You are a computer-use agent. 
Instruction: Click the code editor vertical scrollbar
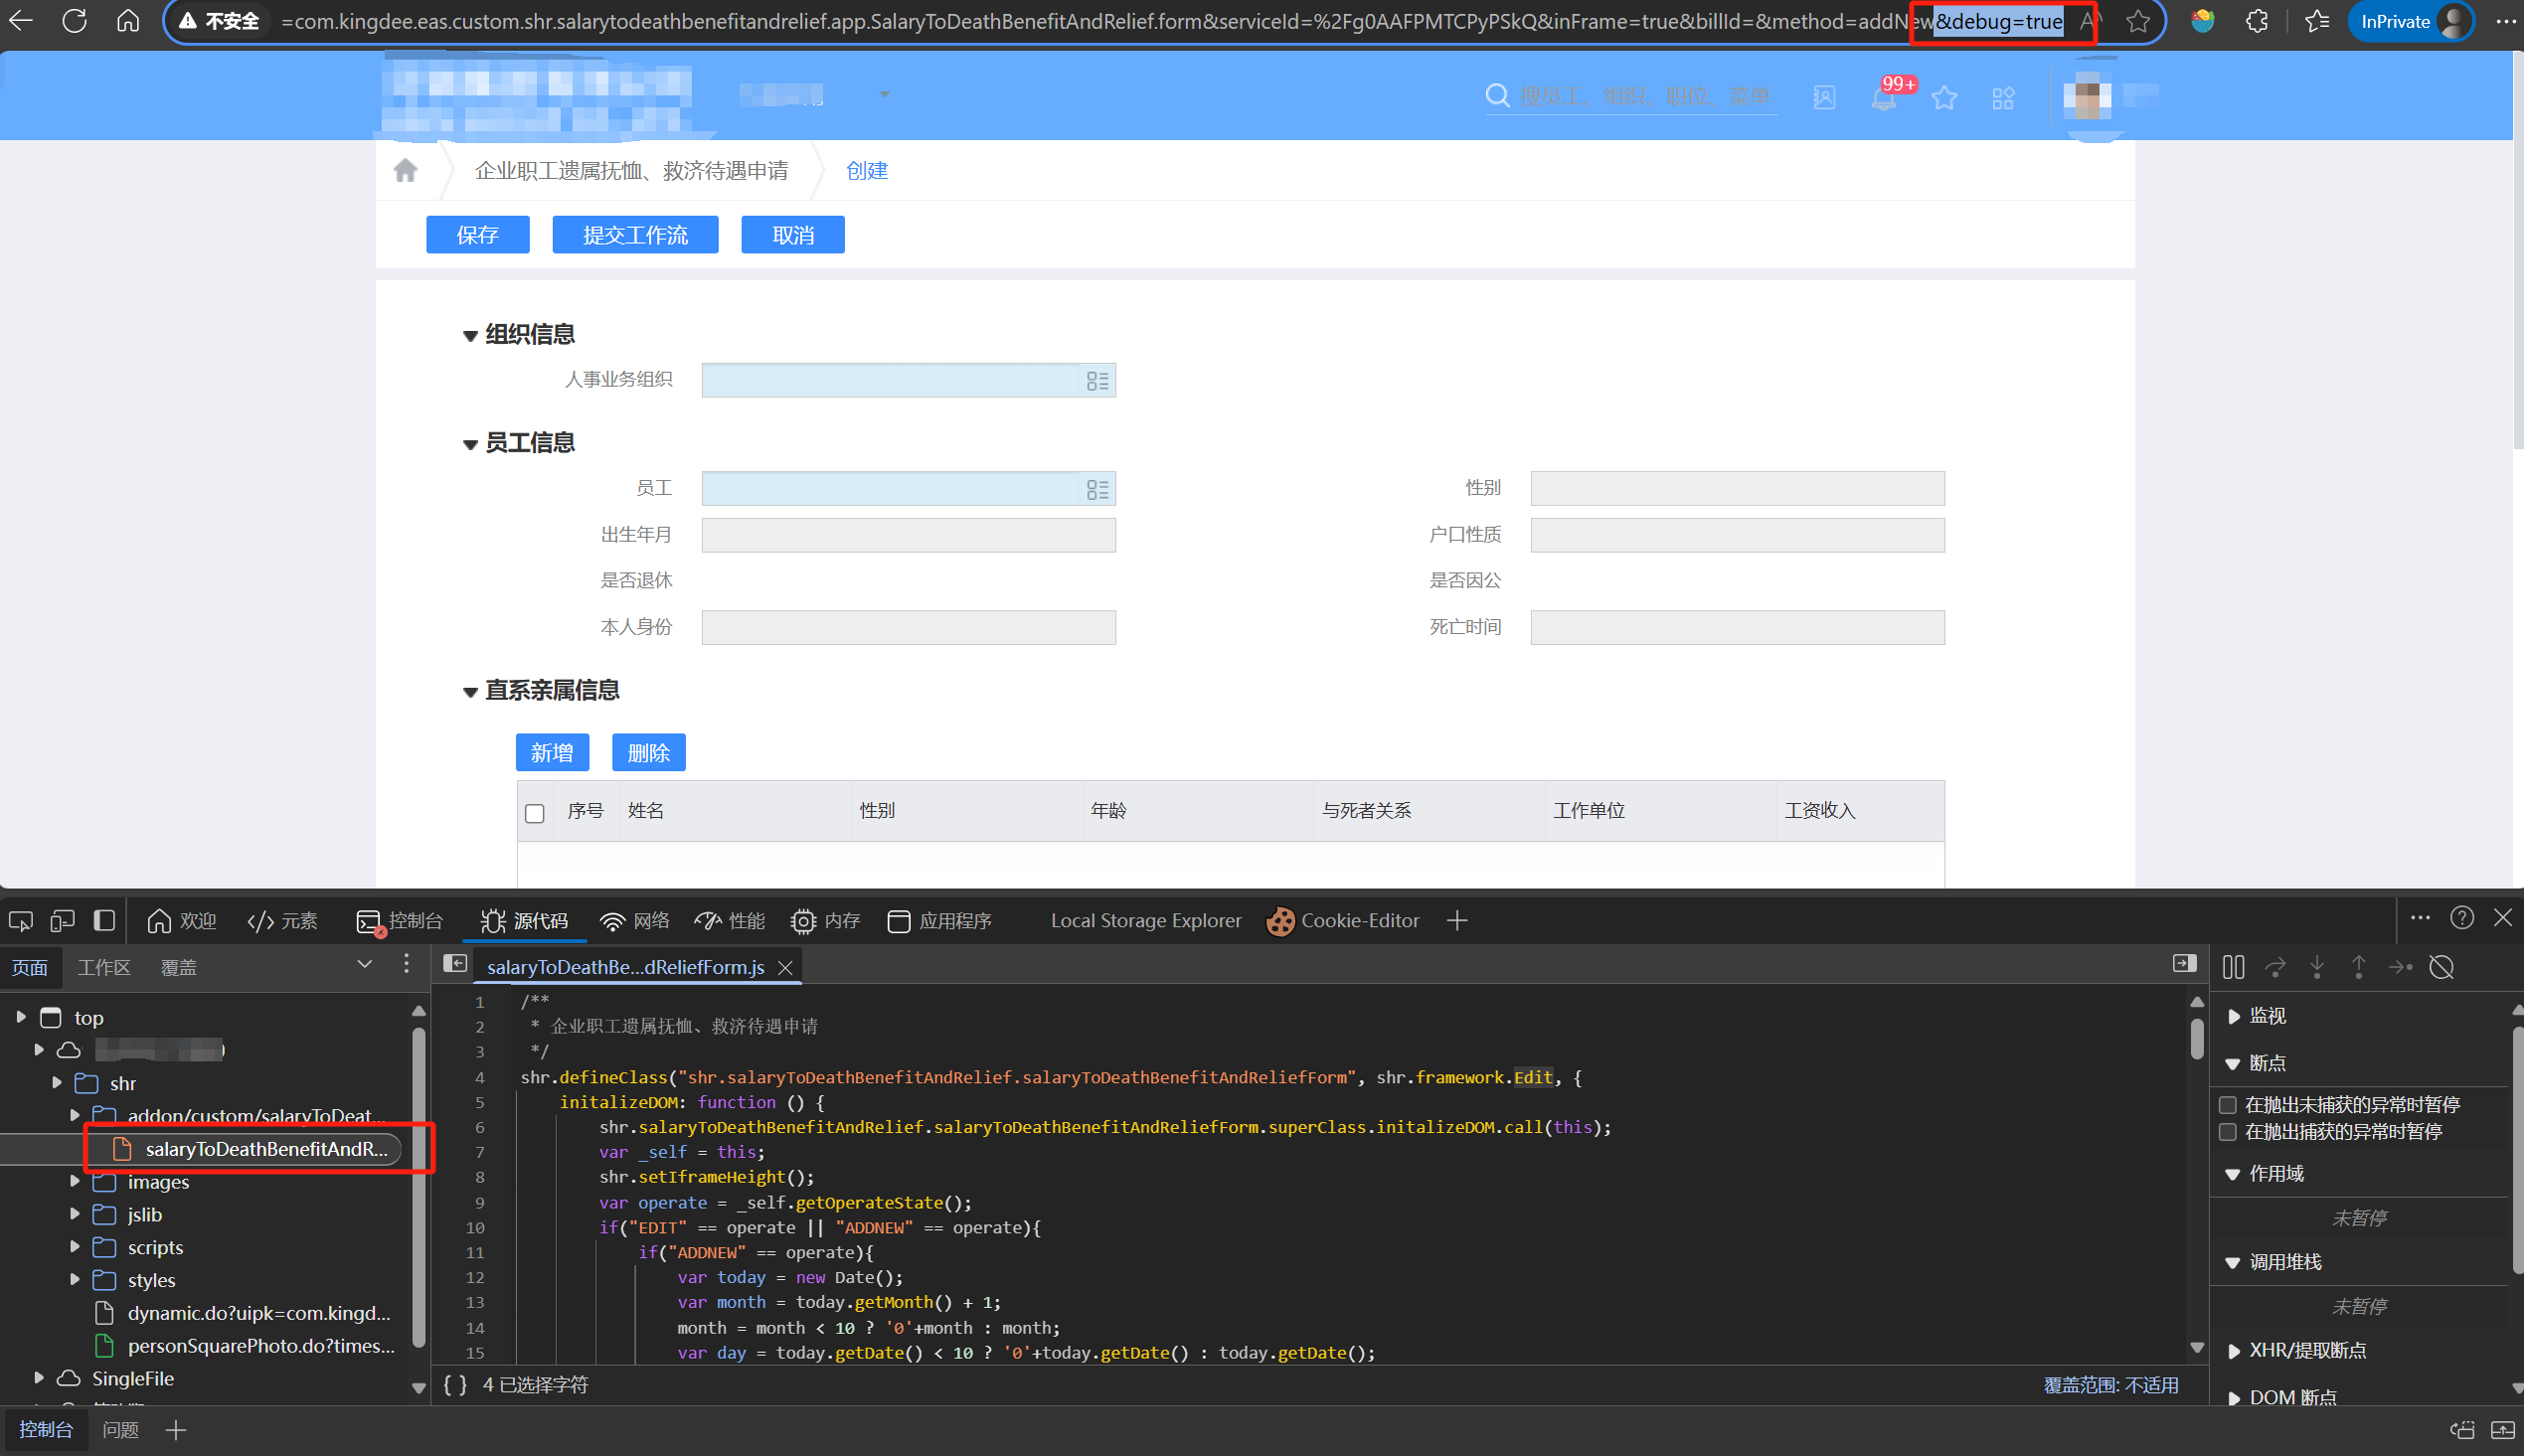[x=2196, y=1038]
